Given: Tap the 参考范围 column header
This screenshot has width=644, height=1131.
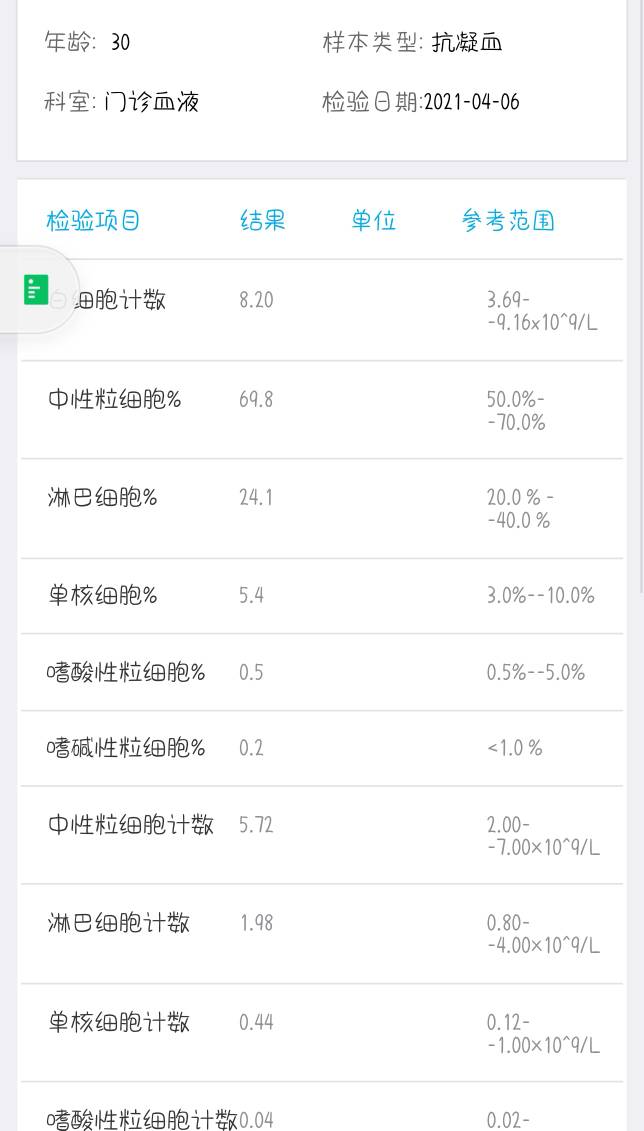Looking at the screenshot, I should click(x=508, y=220).
